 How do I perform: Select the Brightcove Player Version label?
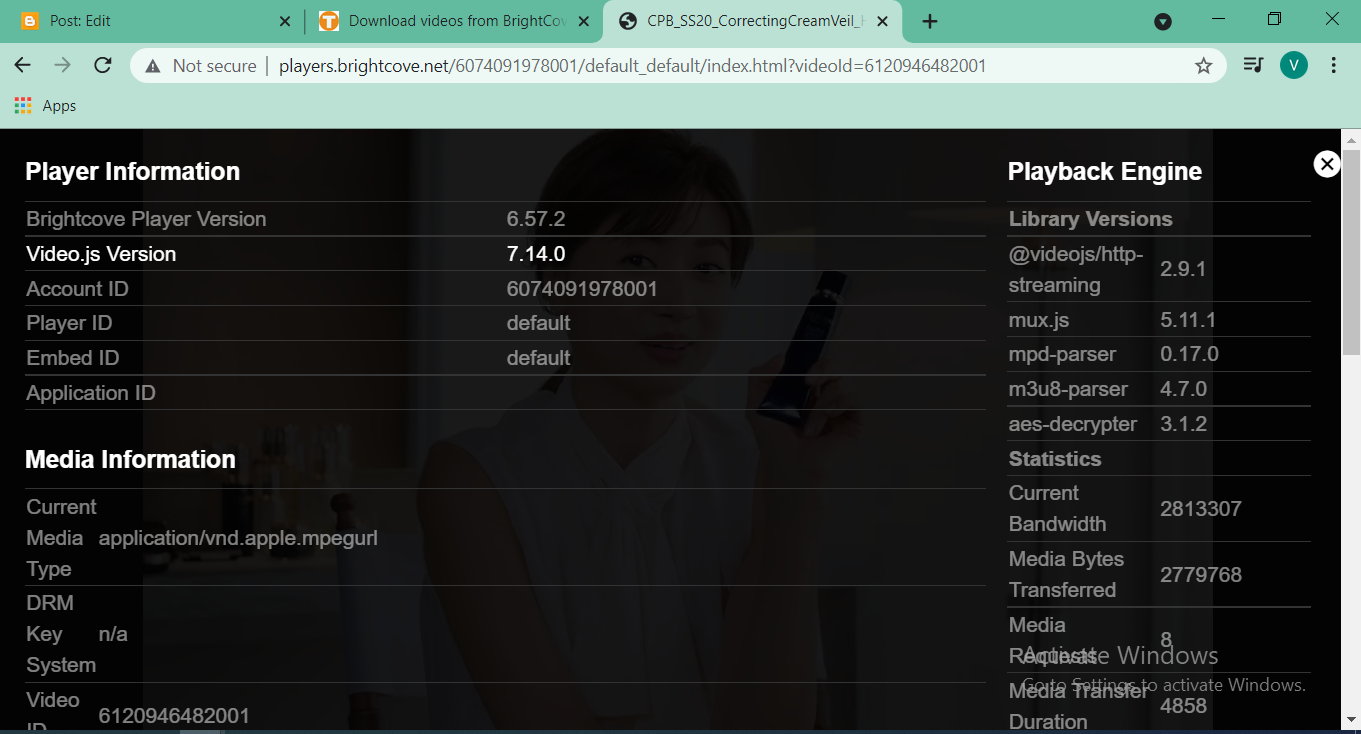(x=146, y=219)
